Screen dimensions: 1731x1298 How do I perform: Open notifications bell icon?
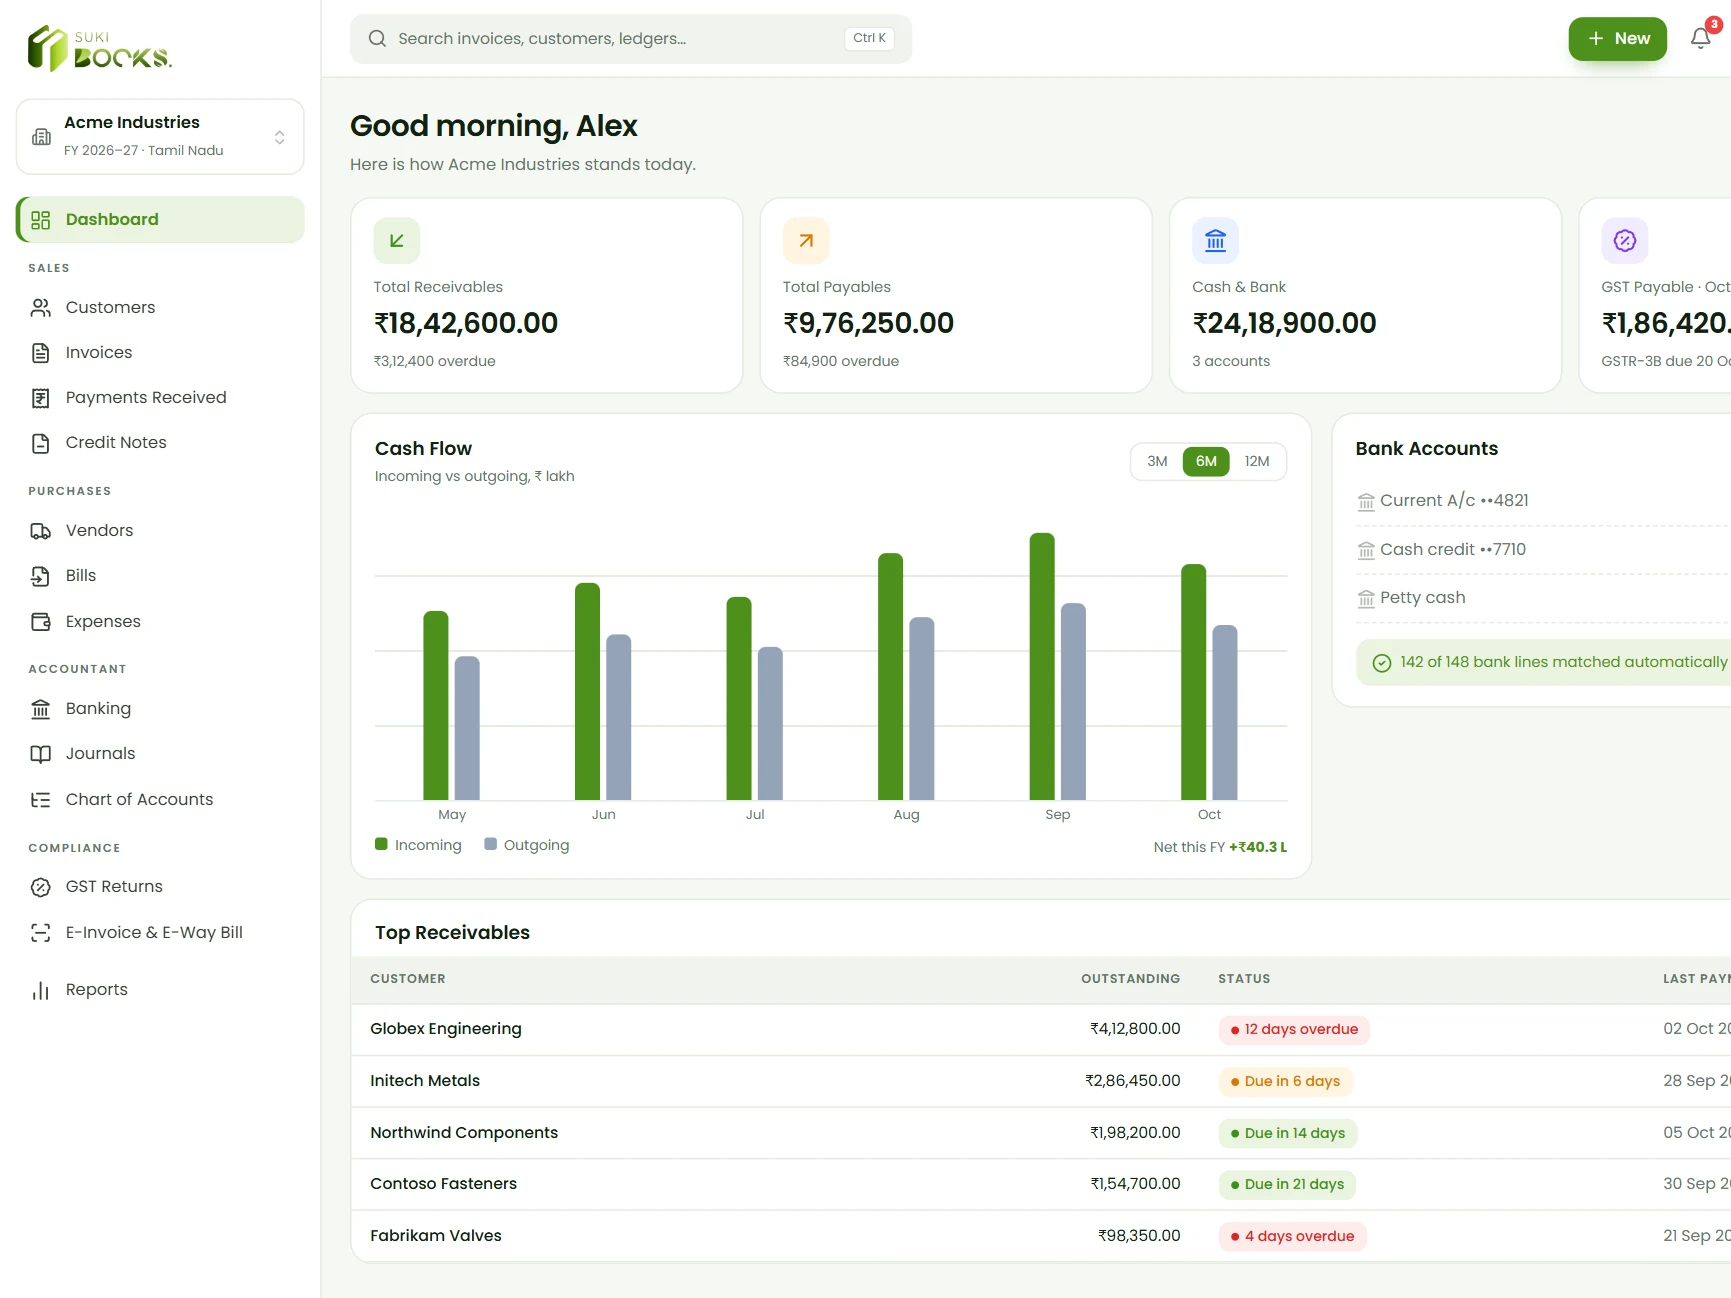click(1700, 38)
